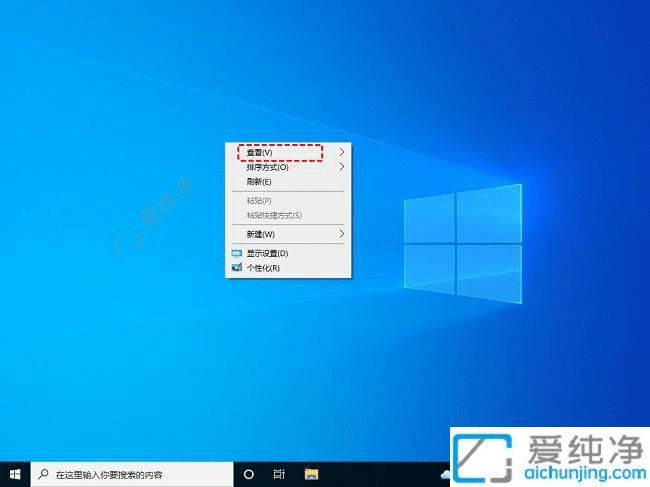Click the search magnifier icon in the taskbar
Image resolution: width=650 pixels, height=487 pixels.
(43, 474)
